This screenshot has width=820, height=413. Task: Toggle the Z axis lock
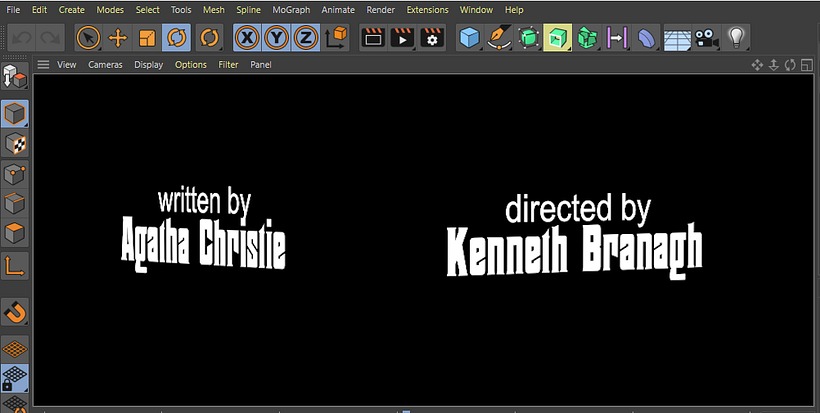click(306, 38)
